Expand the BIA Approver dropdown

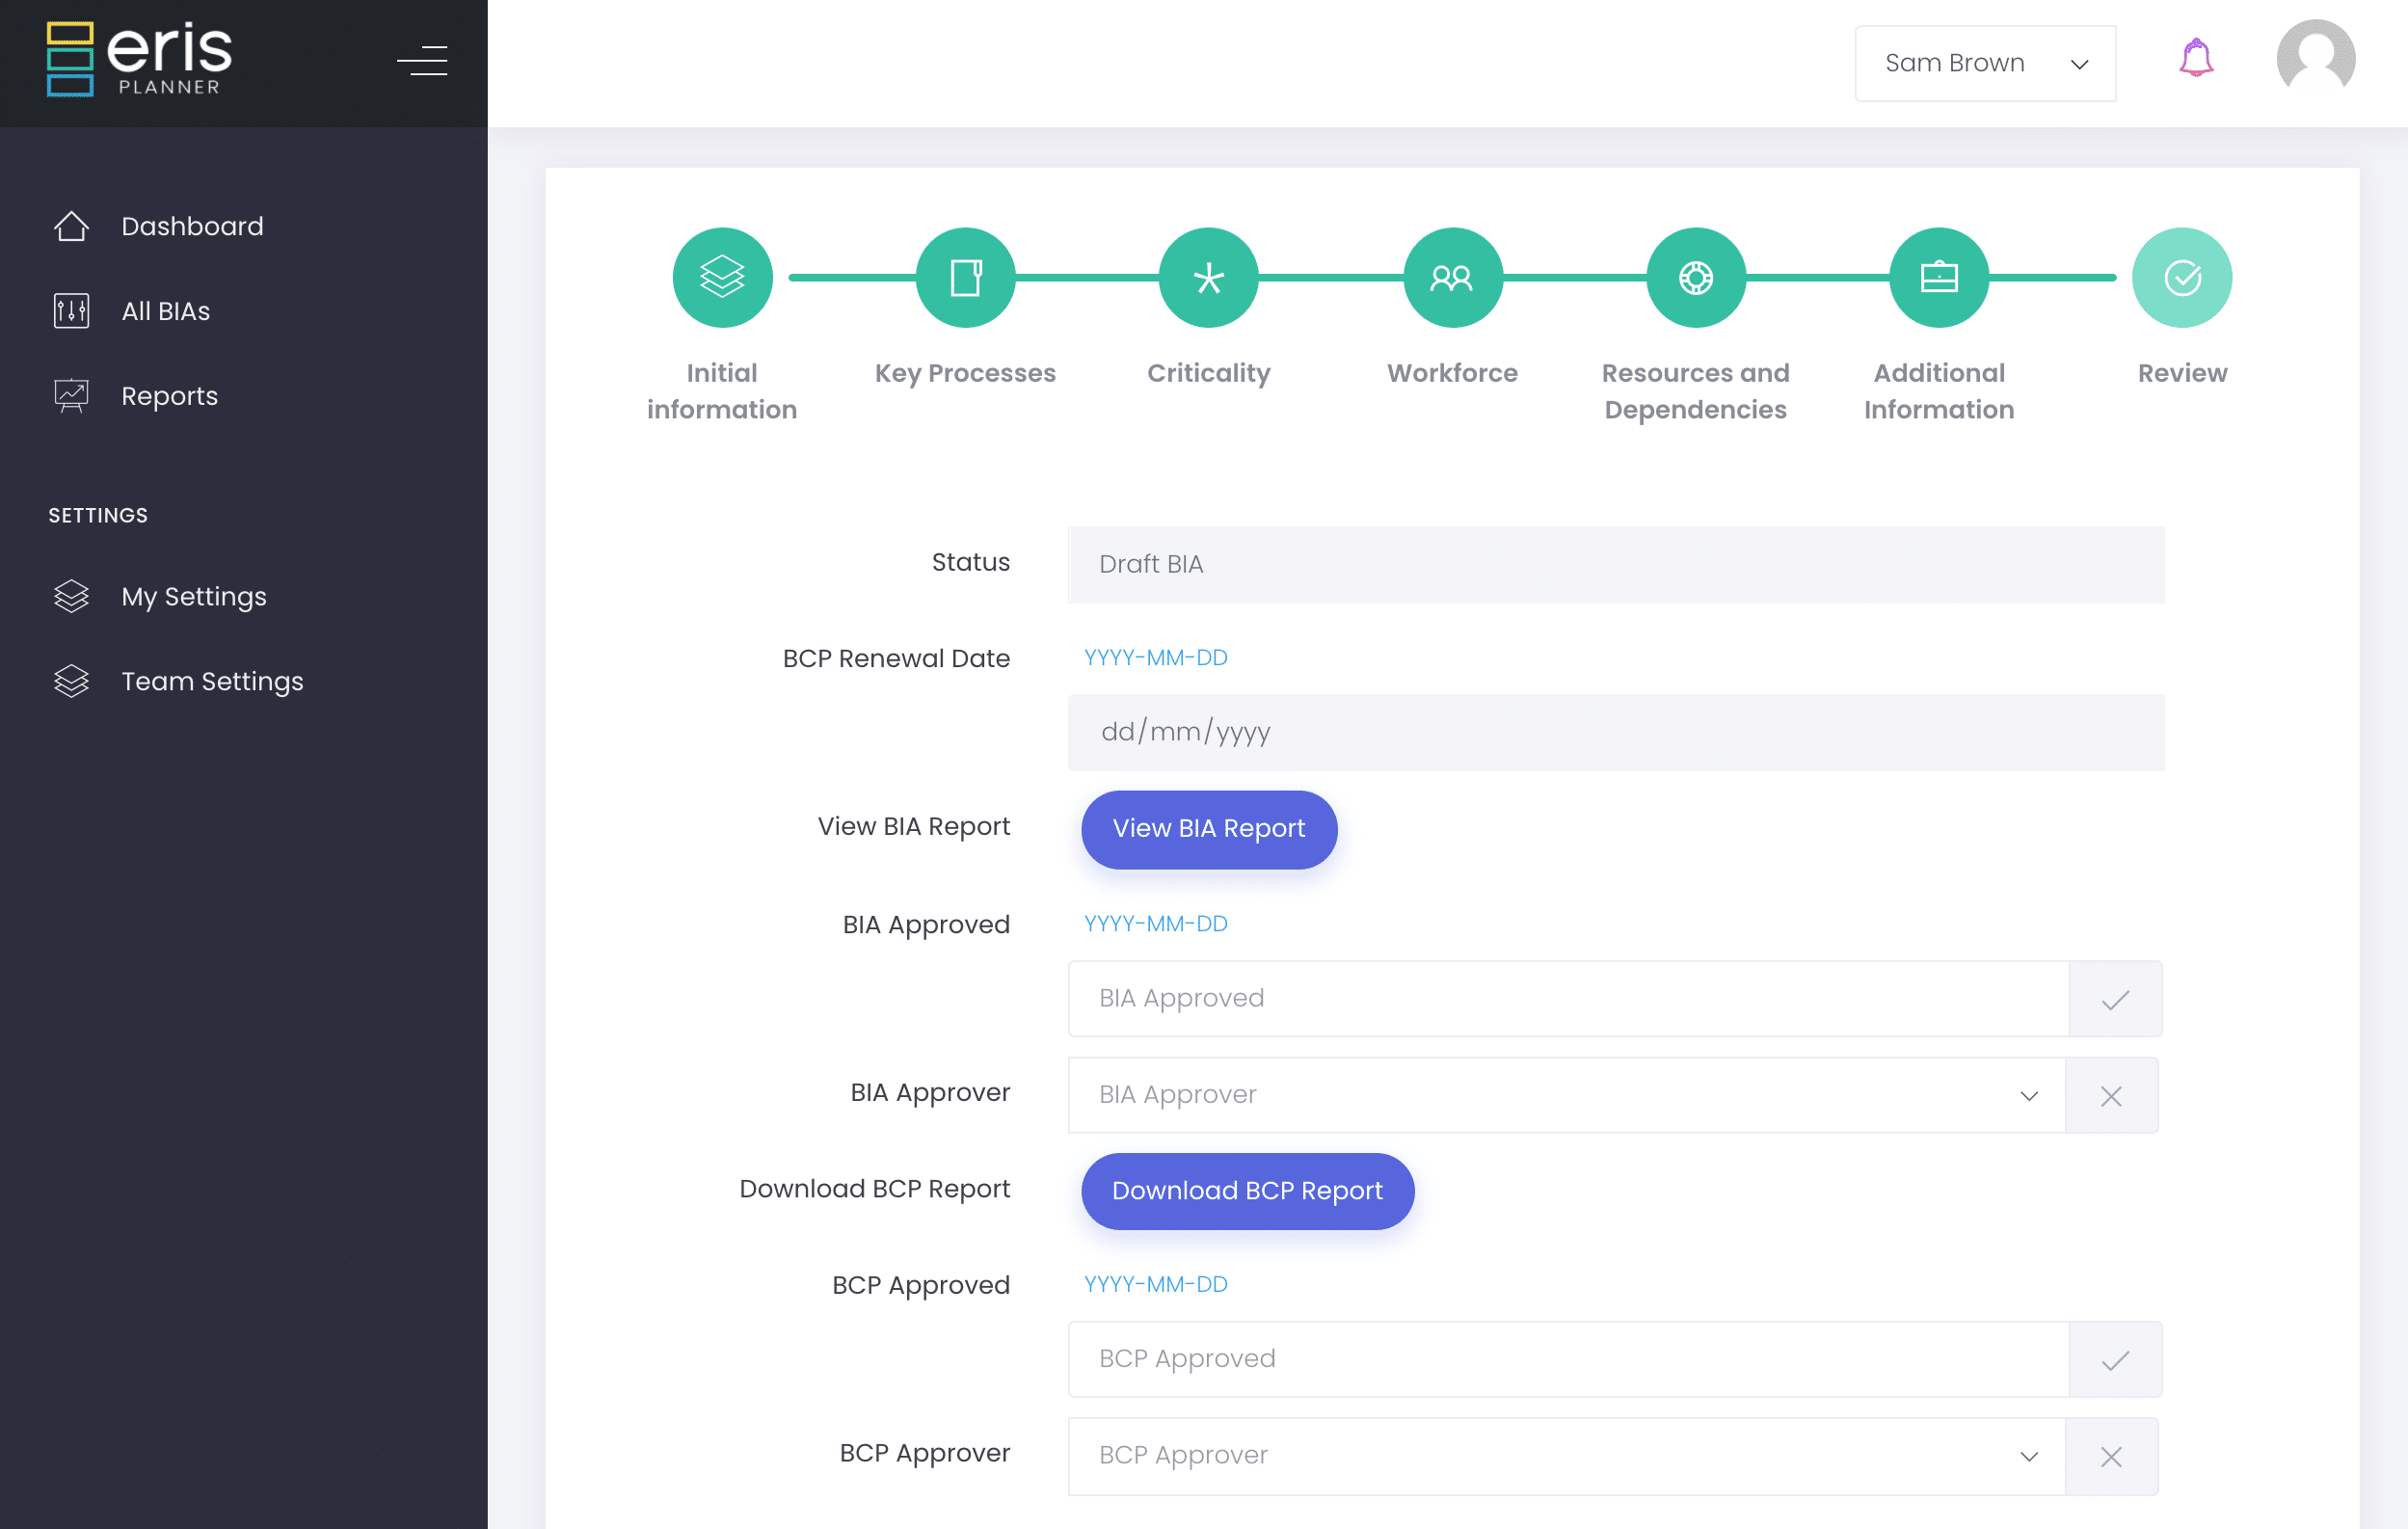pos(2028,1095)
